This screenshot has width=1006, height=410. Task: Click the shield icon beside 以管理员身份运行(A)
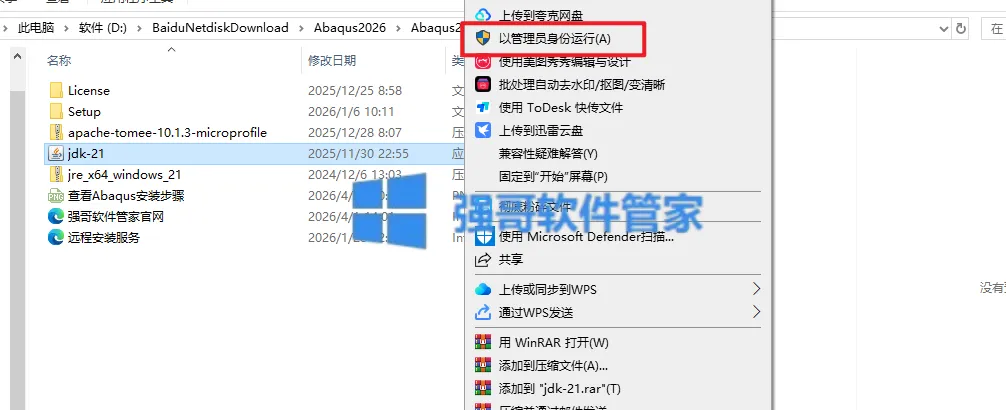point(482,38)
